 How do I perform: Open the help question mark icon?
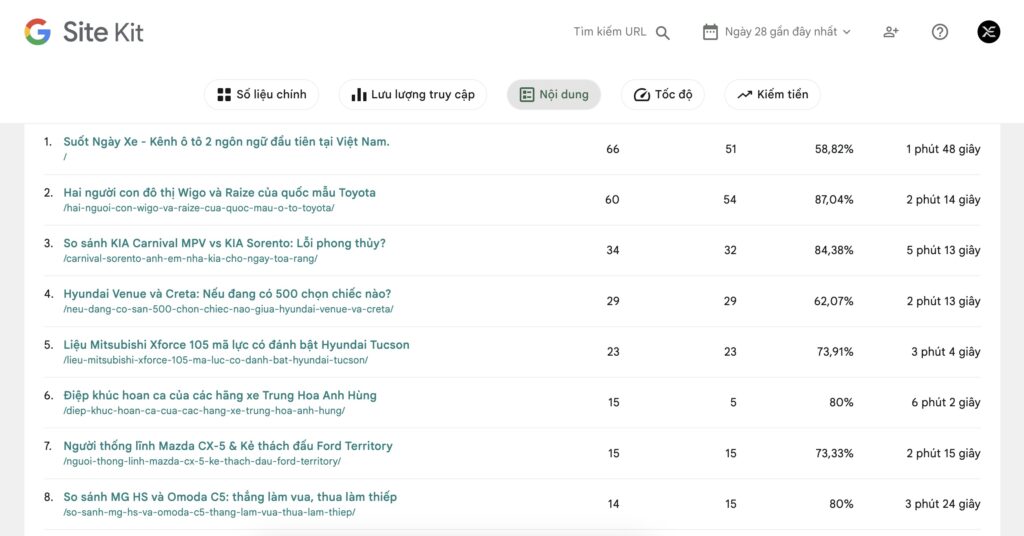click(x=940, y=32)
